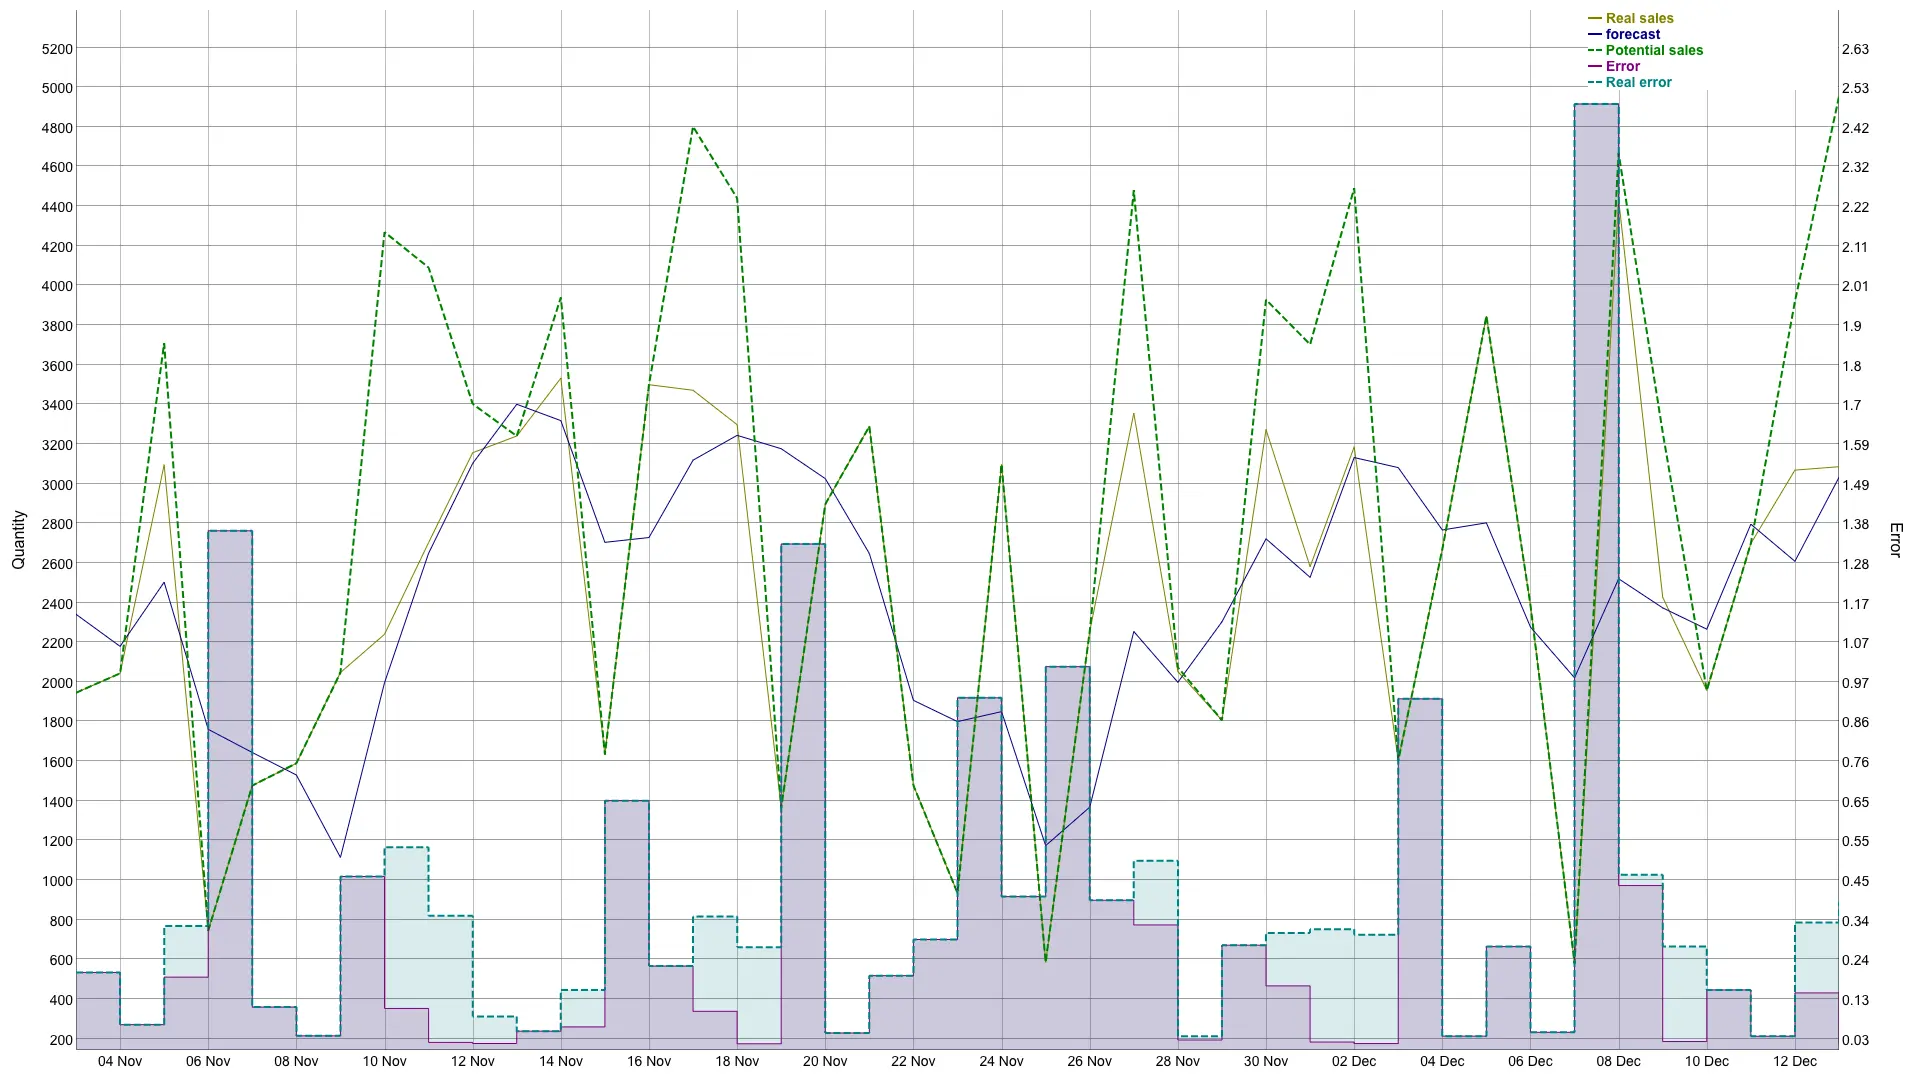
Task: Click the 02 Dec date label
Action: [x=1354, y=1061]
